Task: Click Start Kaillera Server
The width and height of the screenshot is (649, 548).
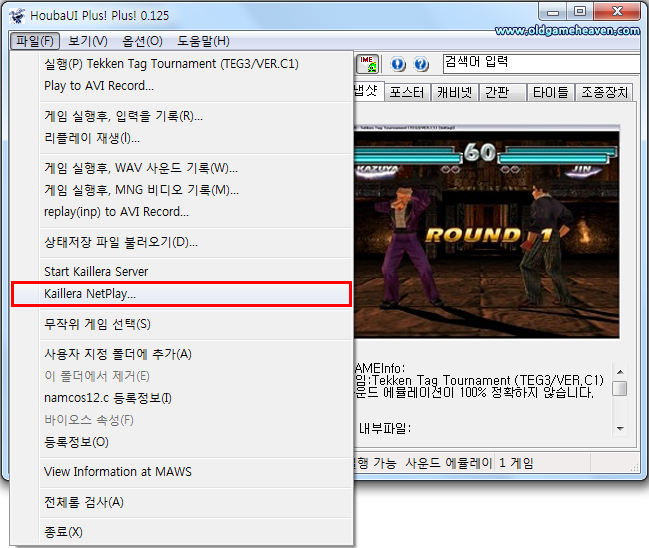Action: click(181, 272)
